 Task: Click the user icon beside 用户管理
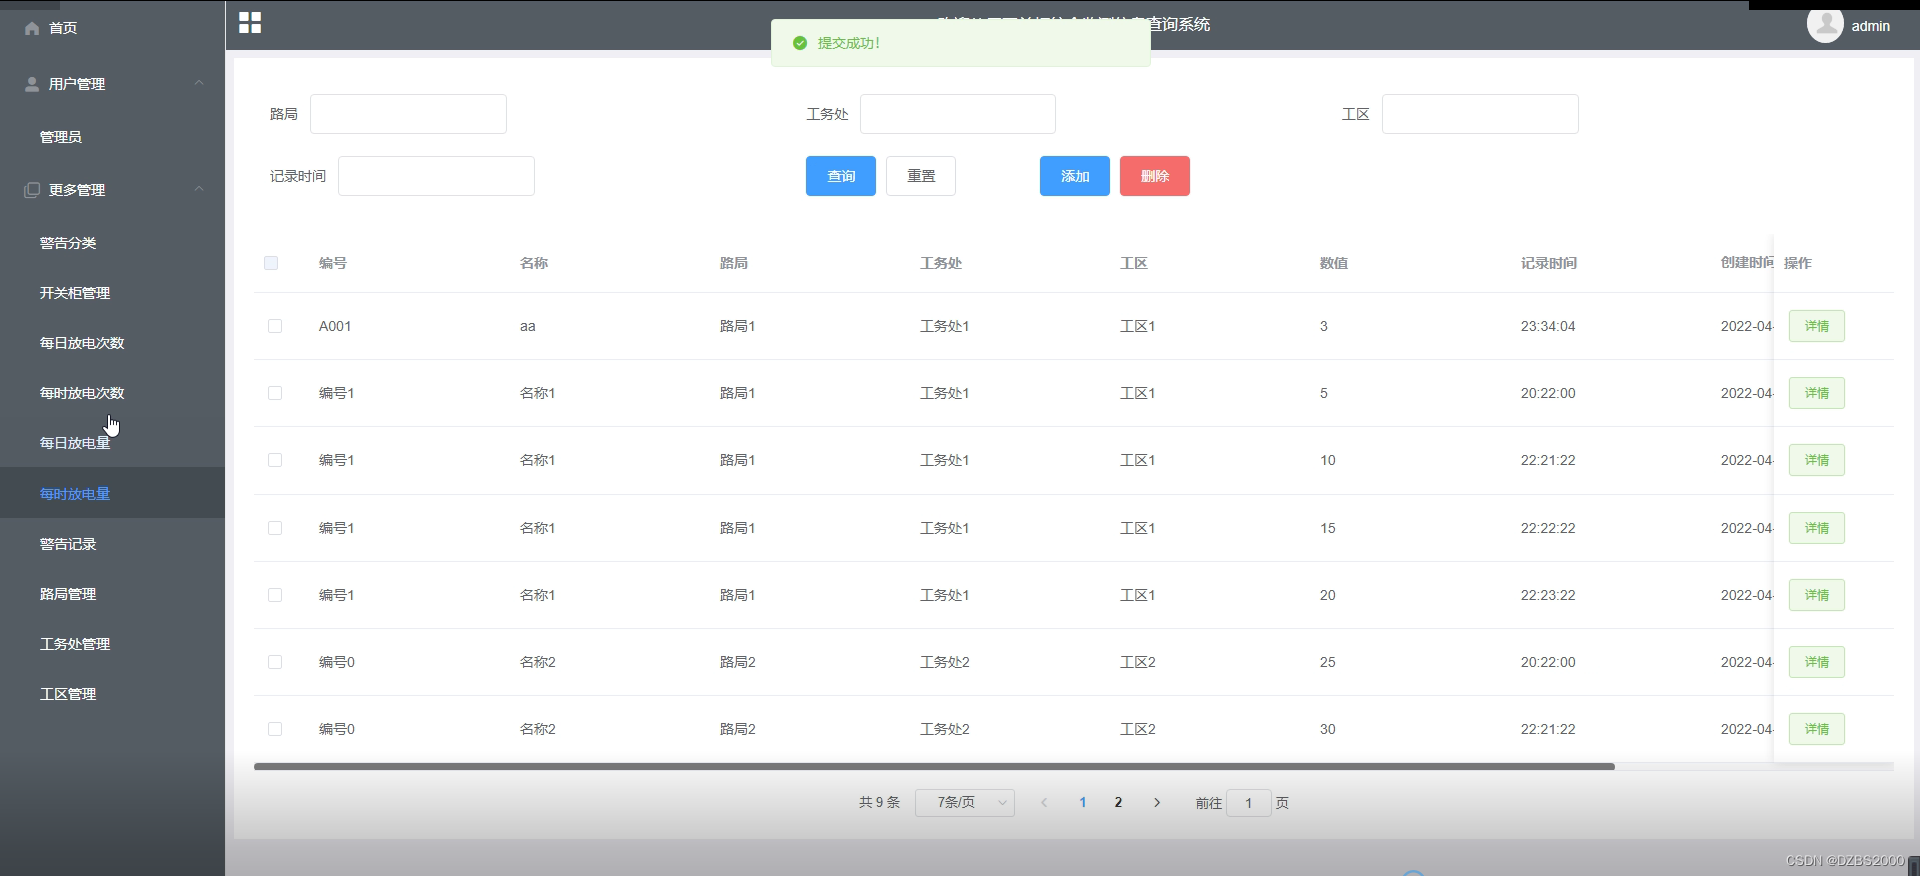[32, 84]
